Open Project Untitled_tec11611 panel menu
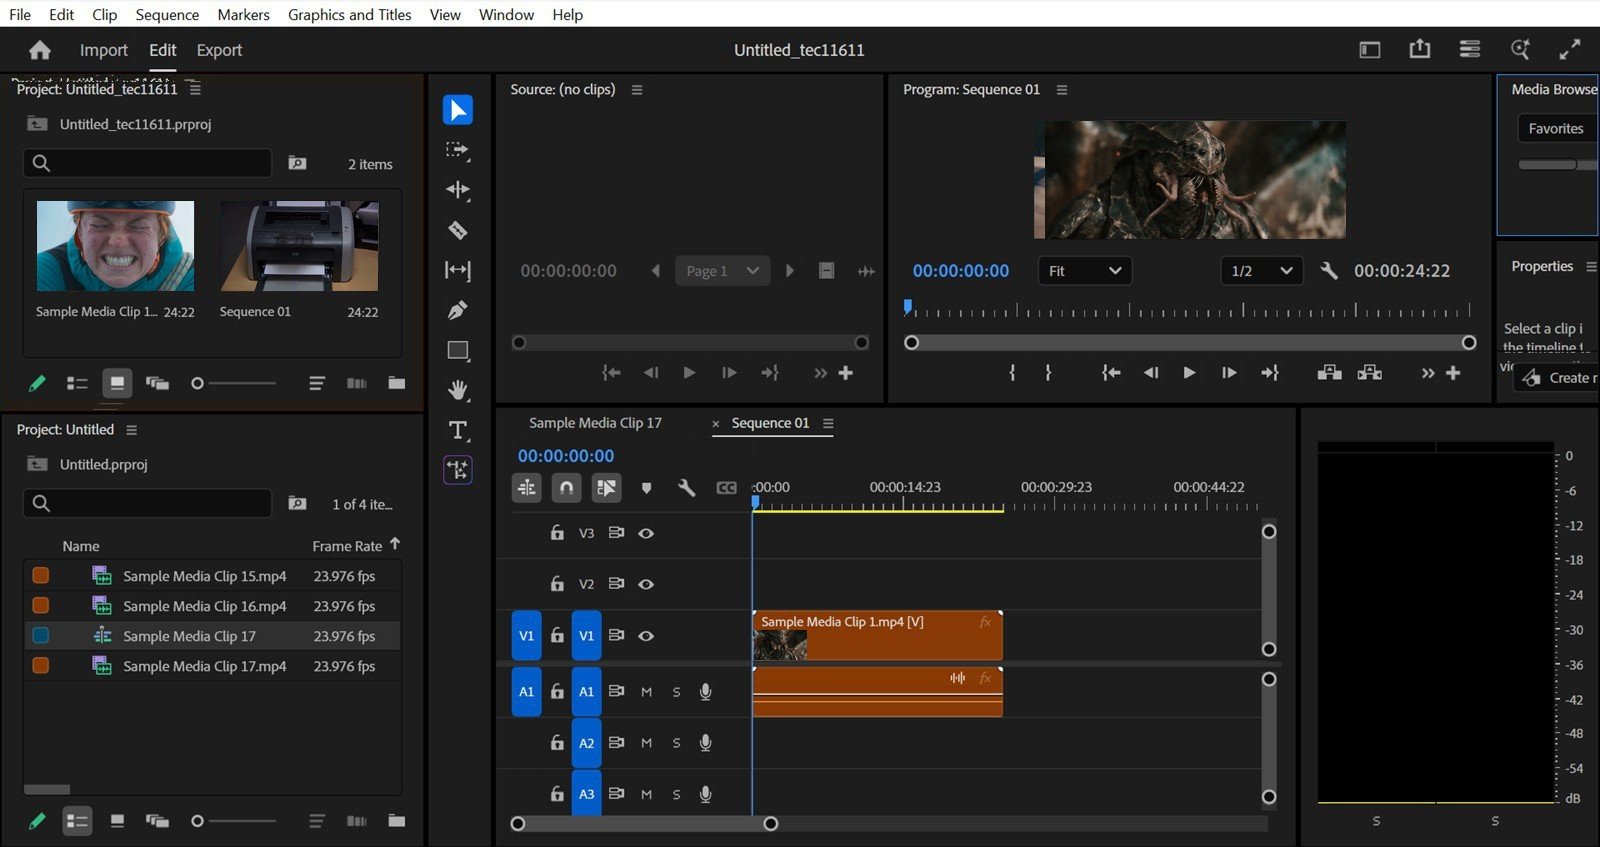 click(195, 89)
